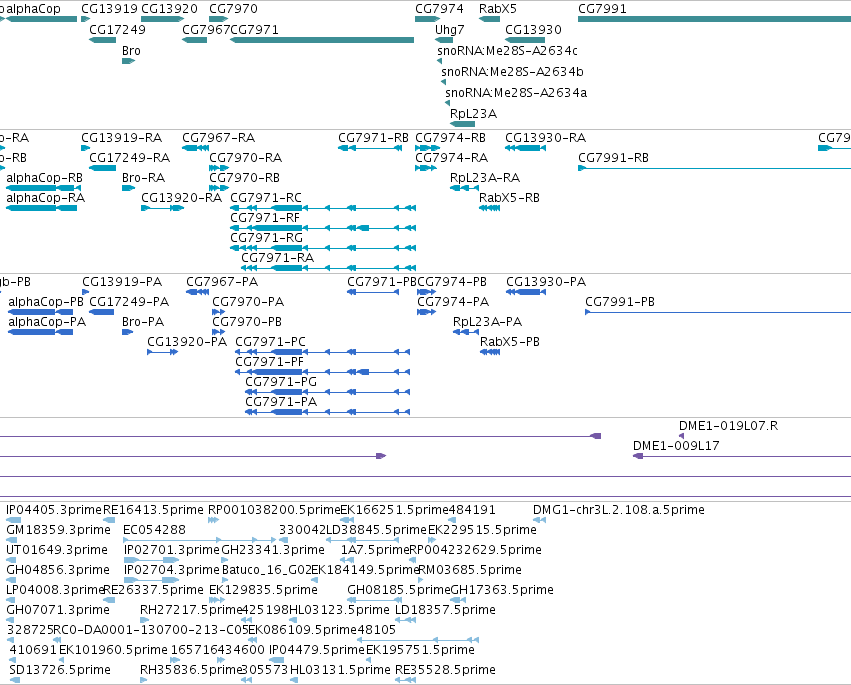This screenshot has width=851, height=685.
Task: Click the CG17249-RA transcript label
Action: (x=130, y=157)
